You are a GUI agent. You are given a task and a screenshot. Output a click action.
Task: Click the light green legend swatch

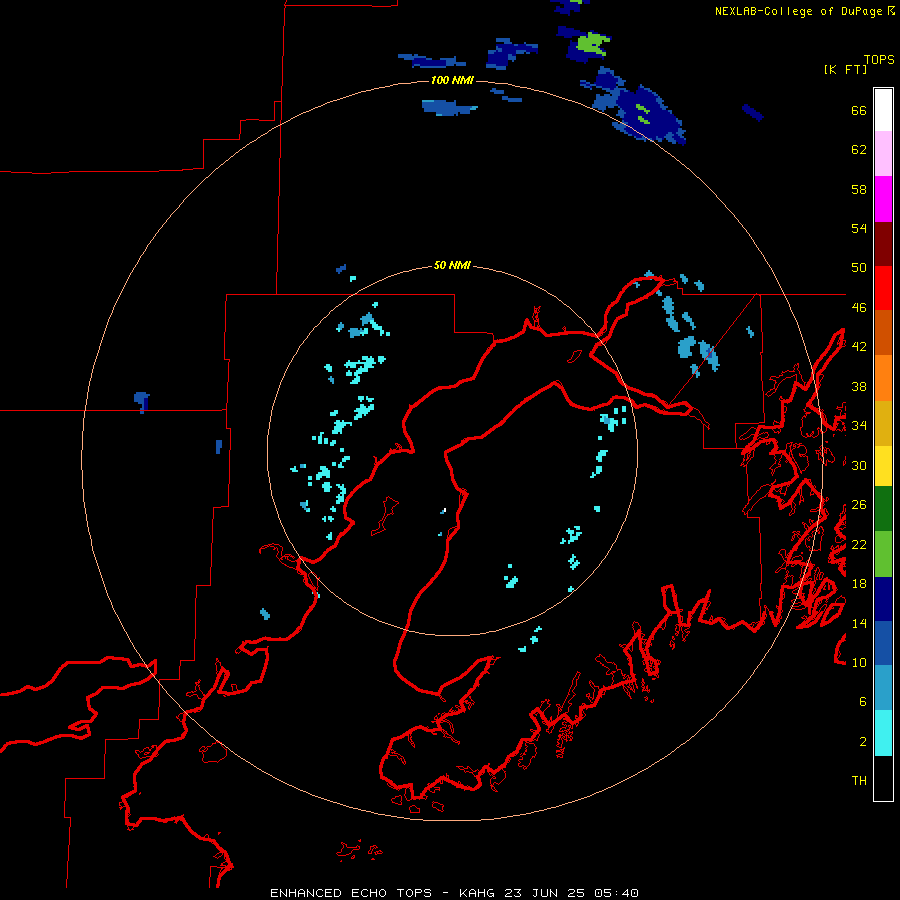[883, 554]
